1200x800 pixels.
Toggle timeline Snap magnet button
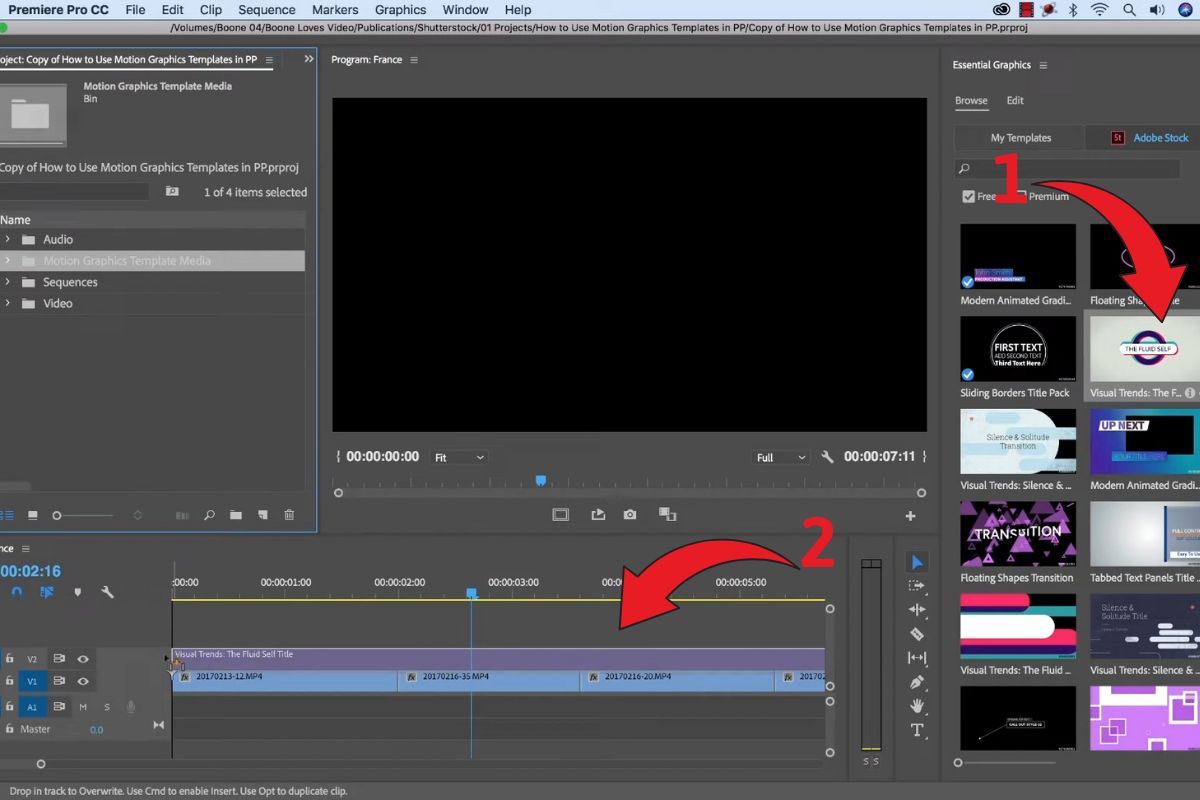pos(17,592)
